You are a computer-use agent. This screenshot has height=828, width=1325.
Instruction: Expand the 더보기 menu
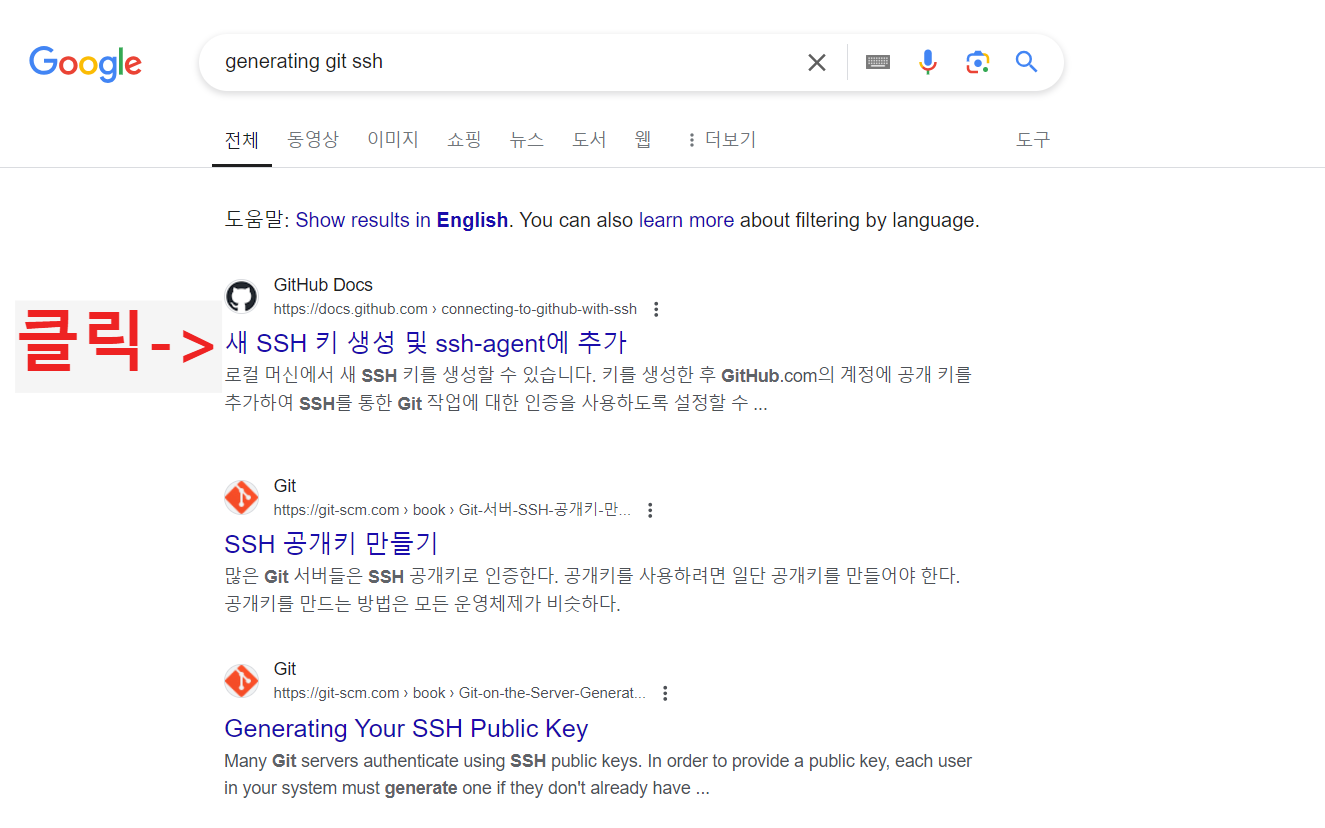point(721,140)
